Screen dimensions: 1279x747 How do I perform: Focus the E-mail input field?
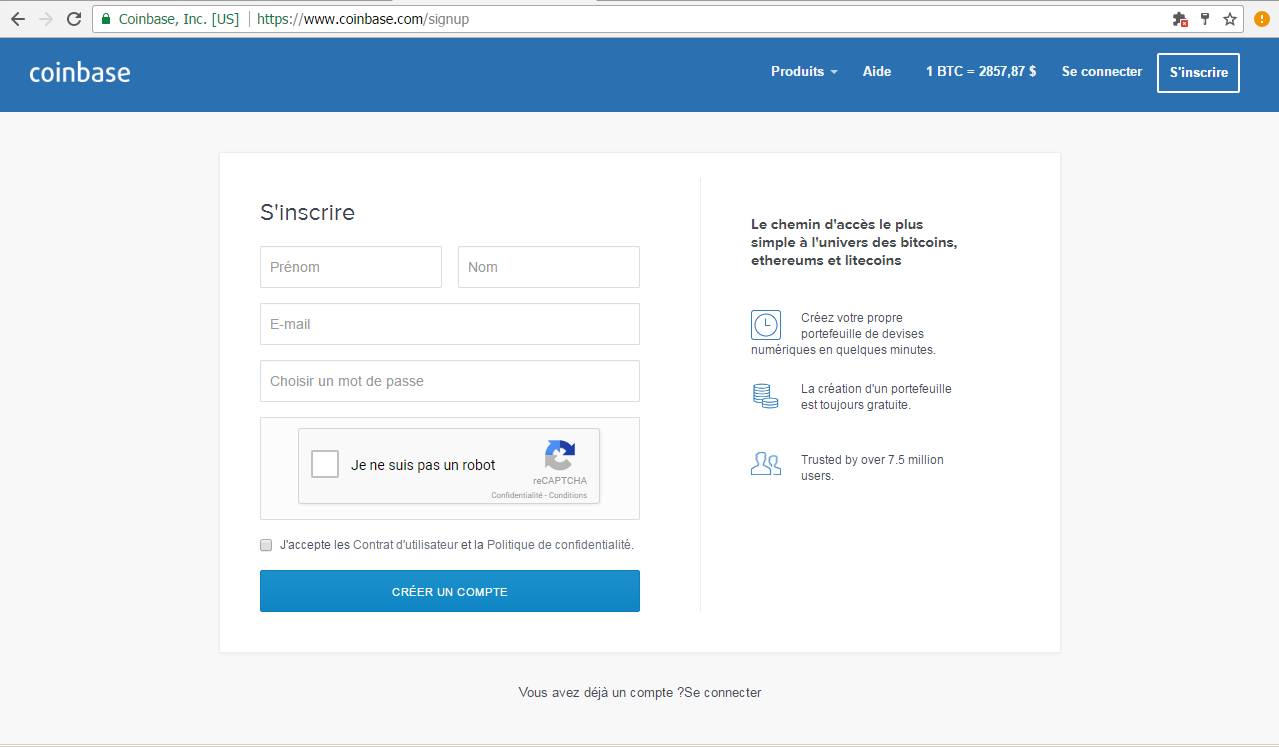click(x=450, y=324)
